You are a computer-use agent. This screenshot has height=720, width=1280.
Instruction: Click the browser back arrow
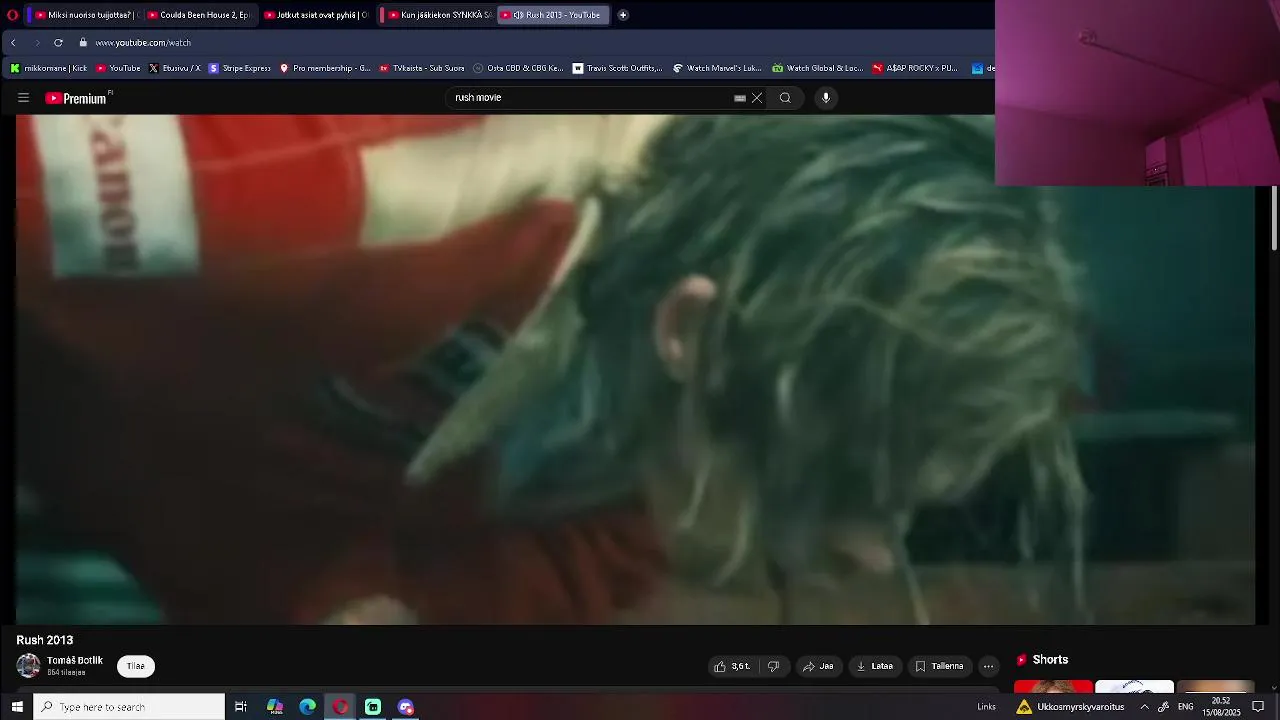tap(13, 43)
